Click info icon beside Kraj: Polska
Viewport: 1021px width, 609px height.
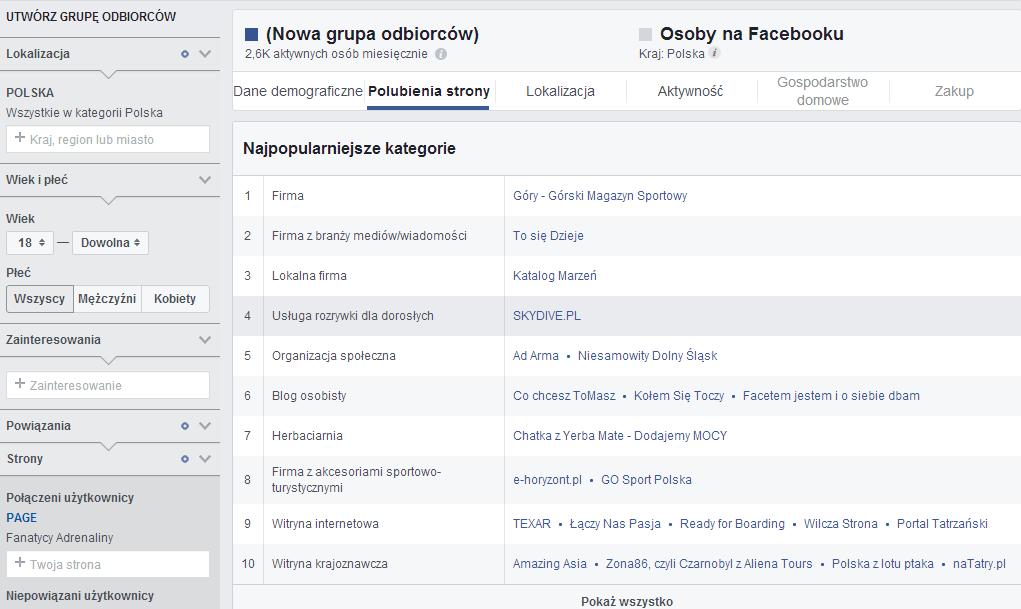point(714,53)
